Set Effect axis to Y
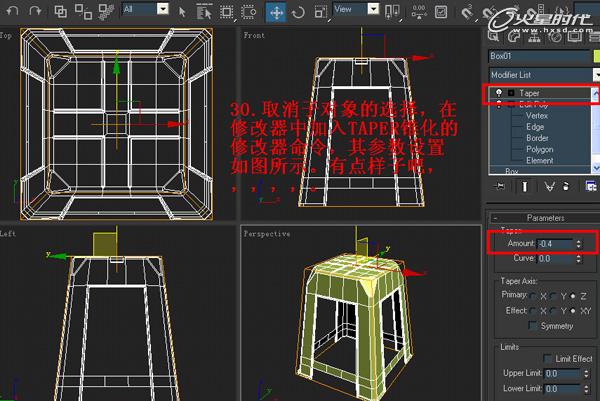 [553, 311]
